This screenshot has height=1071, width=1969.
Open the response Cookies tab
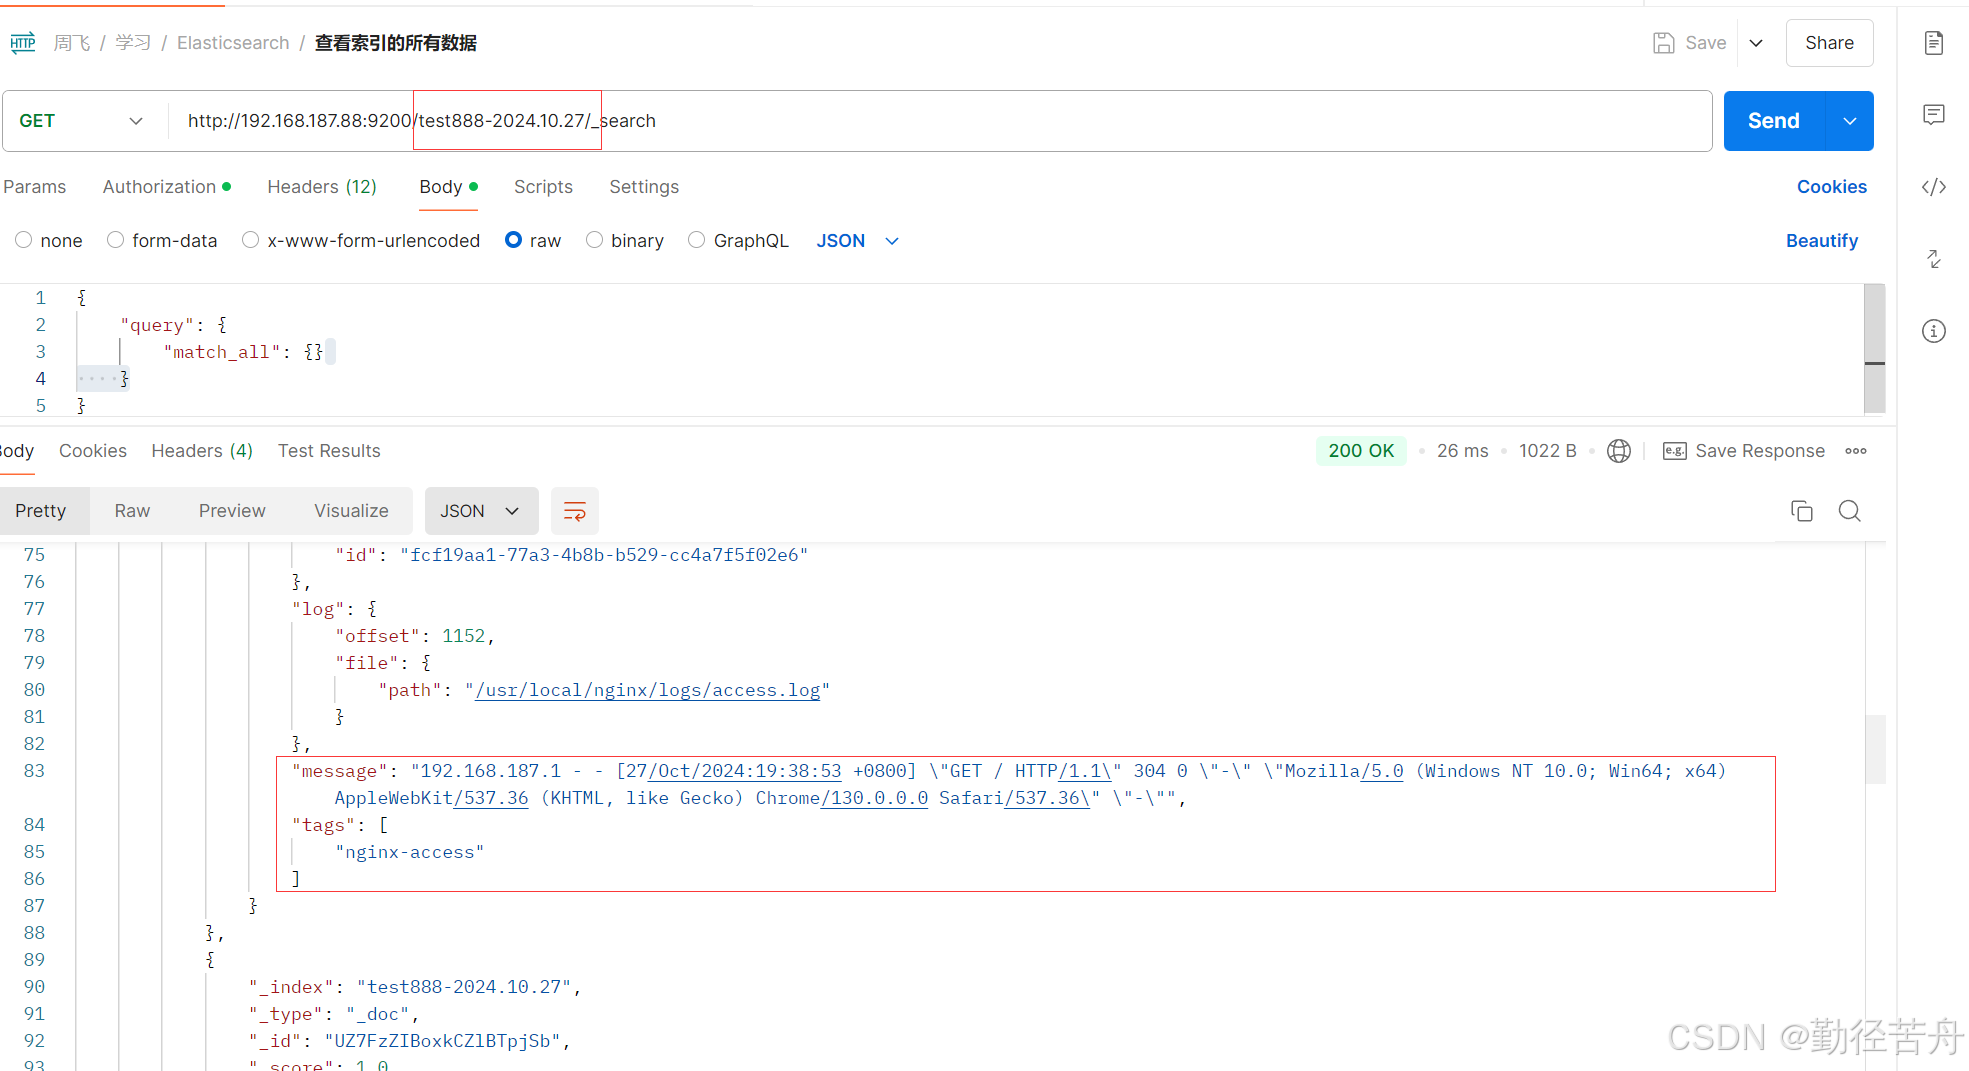tap(93, 451)
